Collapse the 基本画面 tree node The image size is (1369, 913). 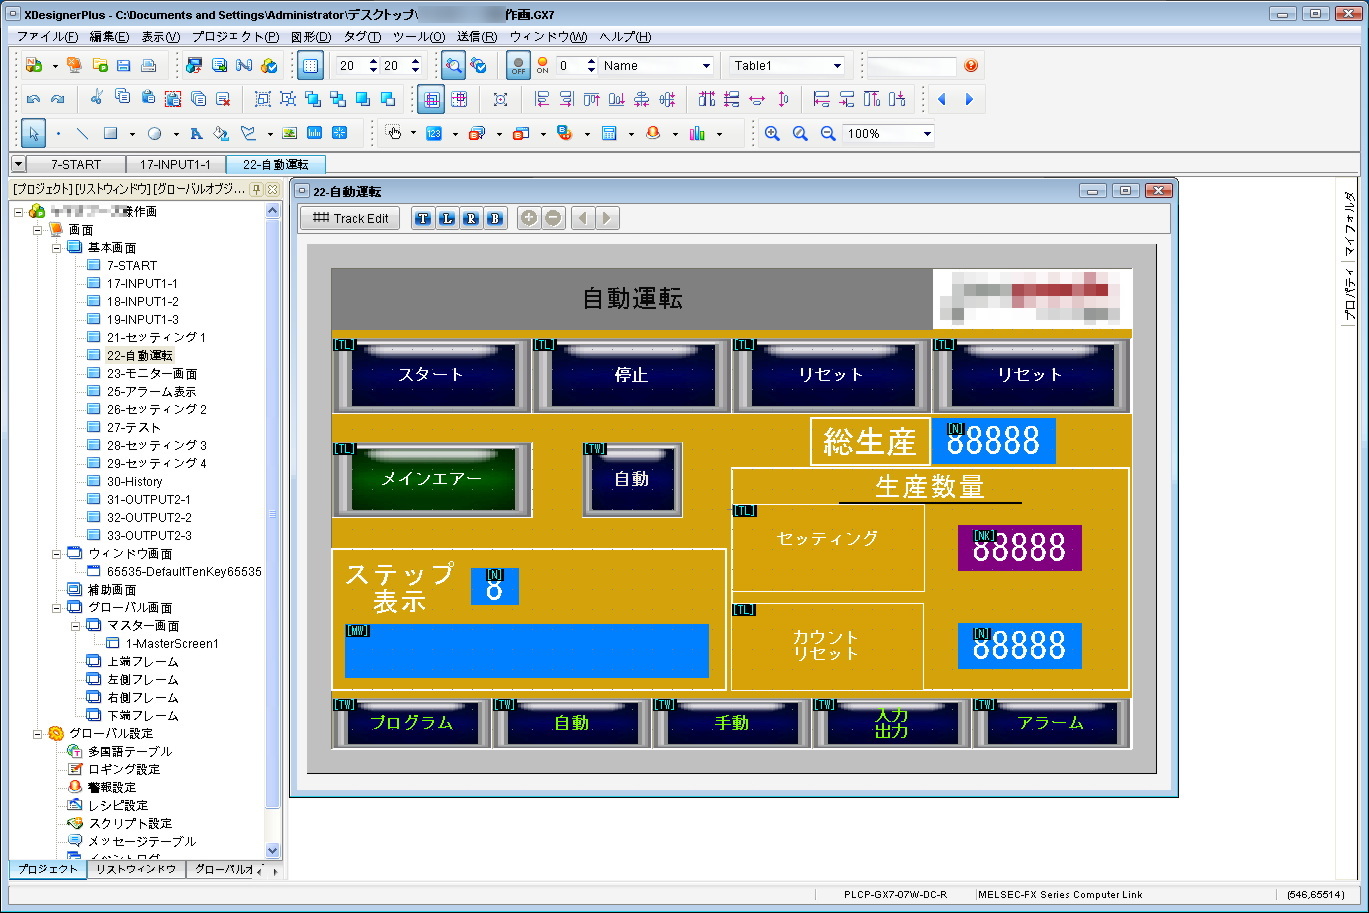click(x=57, y=247)
